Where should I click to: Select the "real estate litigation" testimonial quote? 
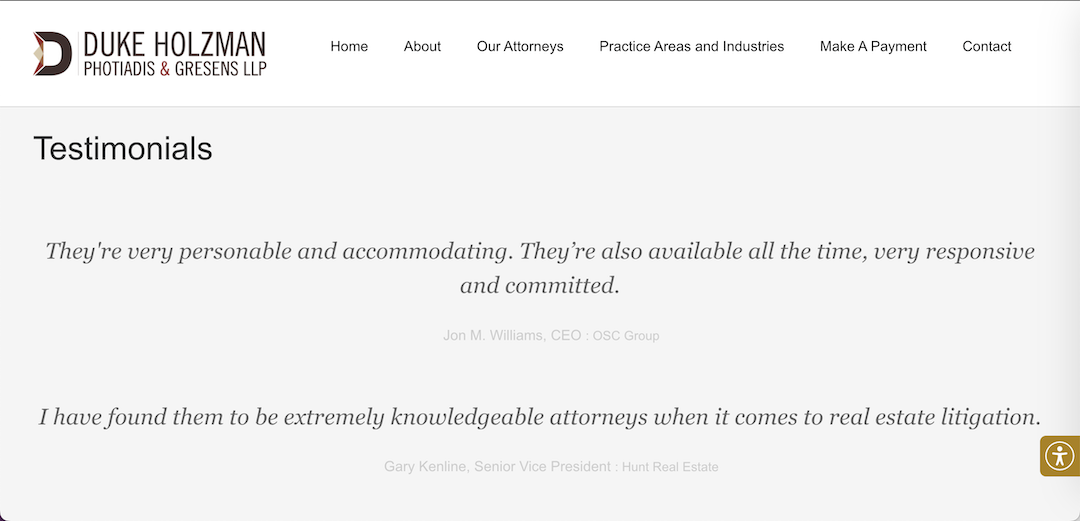(x=540, y=416)
